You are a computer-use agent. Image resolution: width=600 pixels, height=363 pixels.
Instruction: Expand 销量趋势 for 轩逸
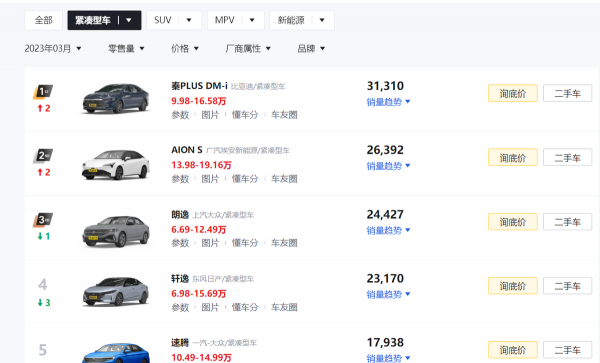pyautogui.click(x=388, y=294)
